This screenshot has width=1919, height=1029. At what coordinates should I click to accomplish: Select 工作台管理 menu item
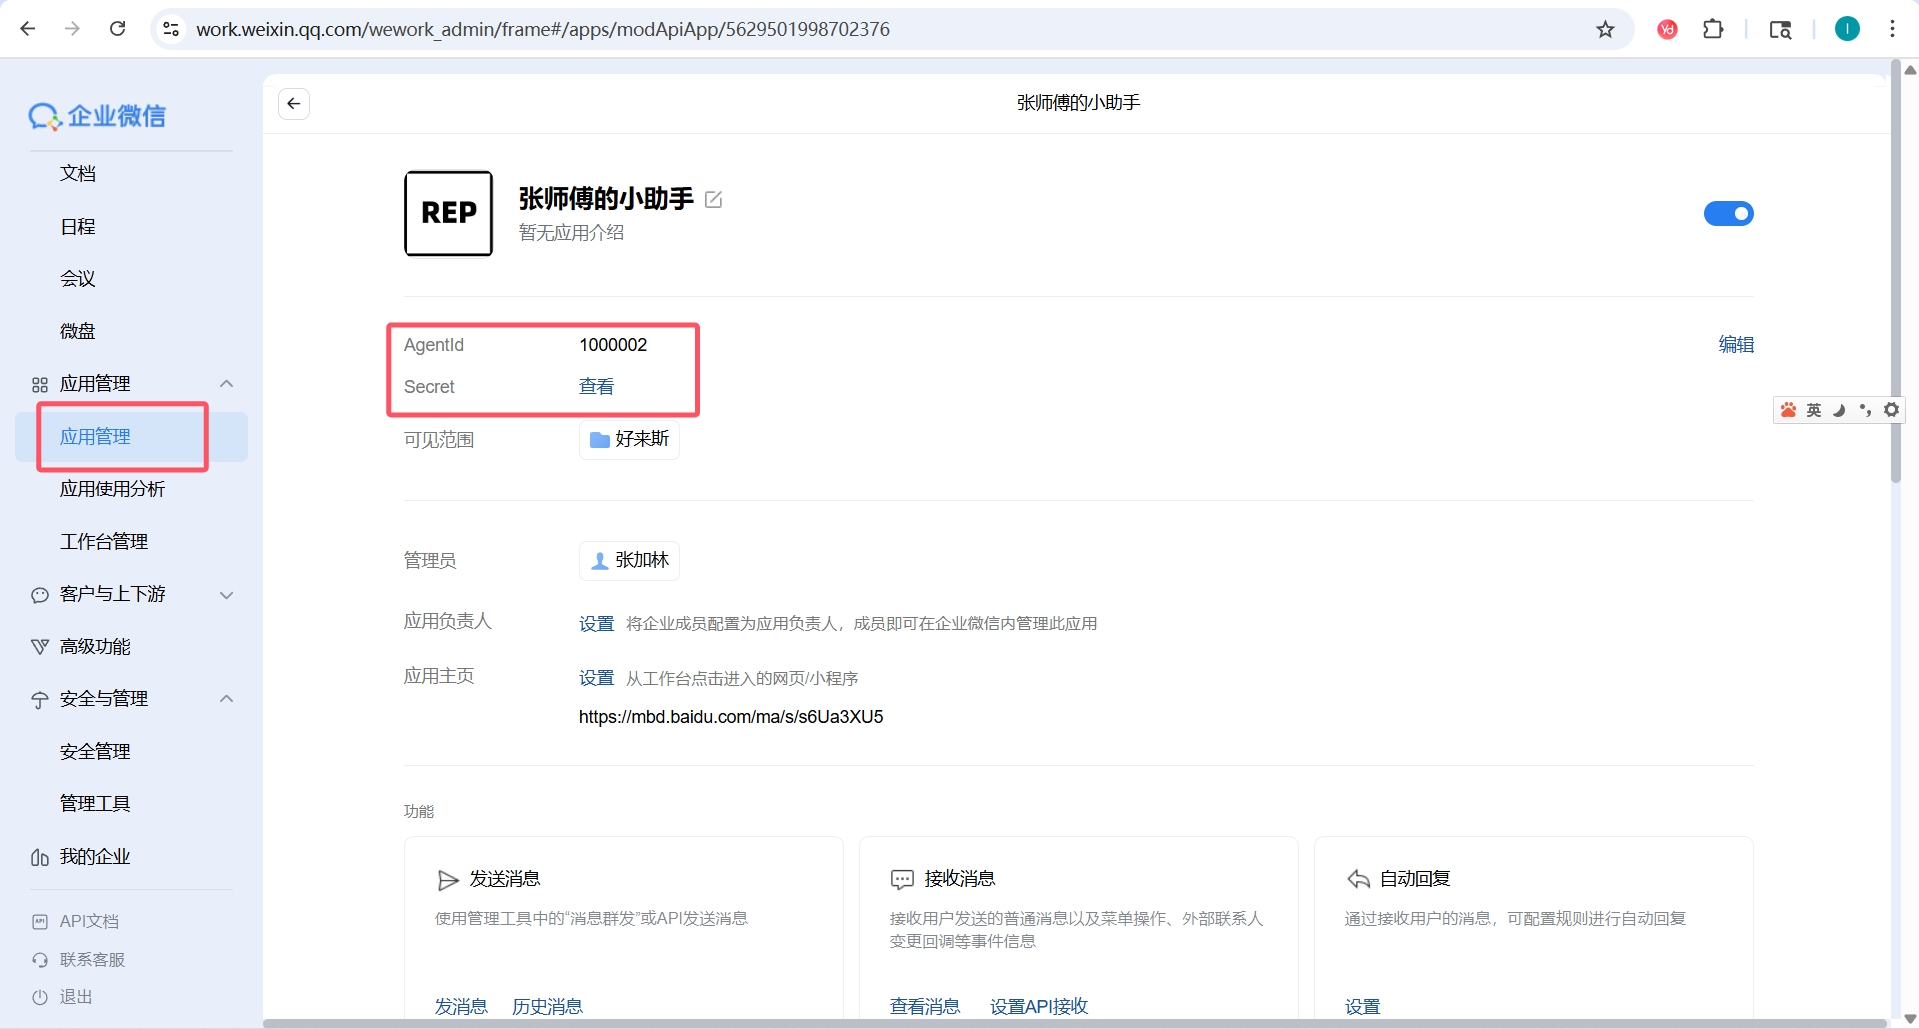(104, 542)
